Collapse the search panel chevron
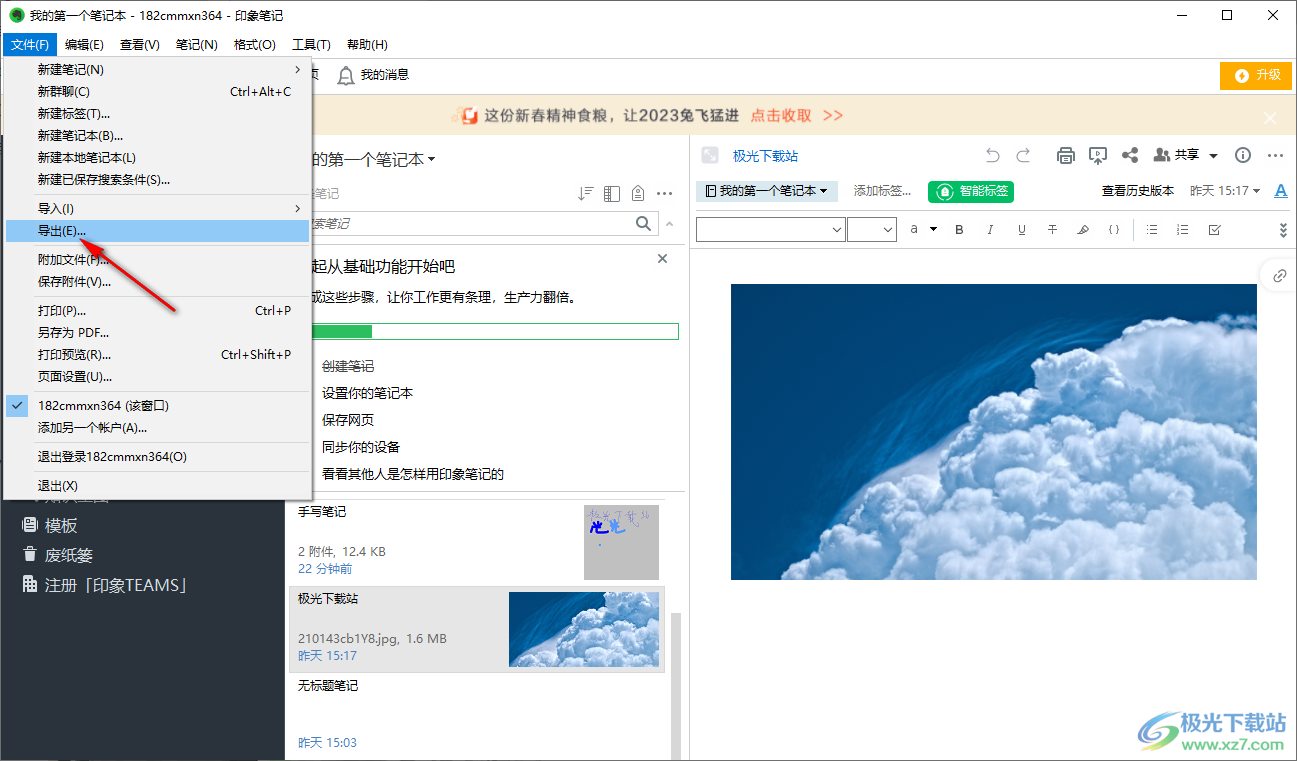Viewport: 1297px width, 761px height. point(670,224)
